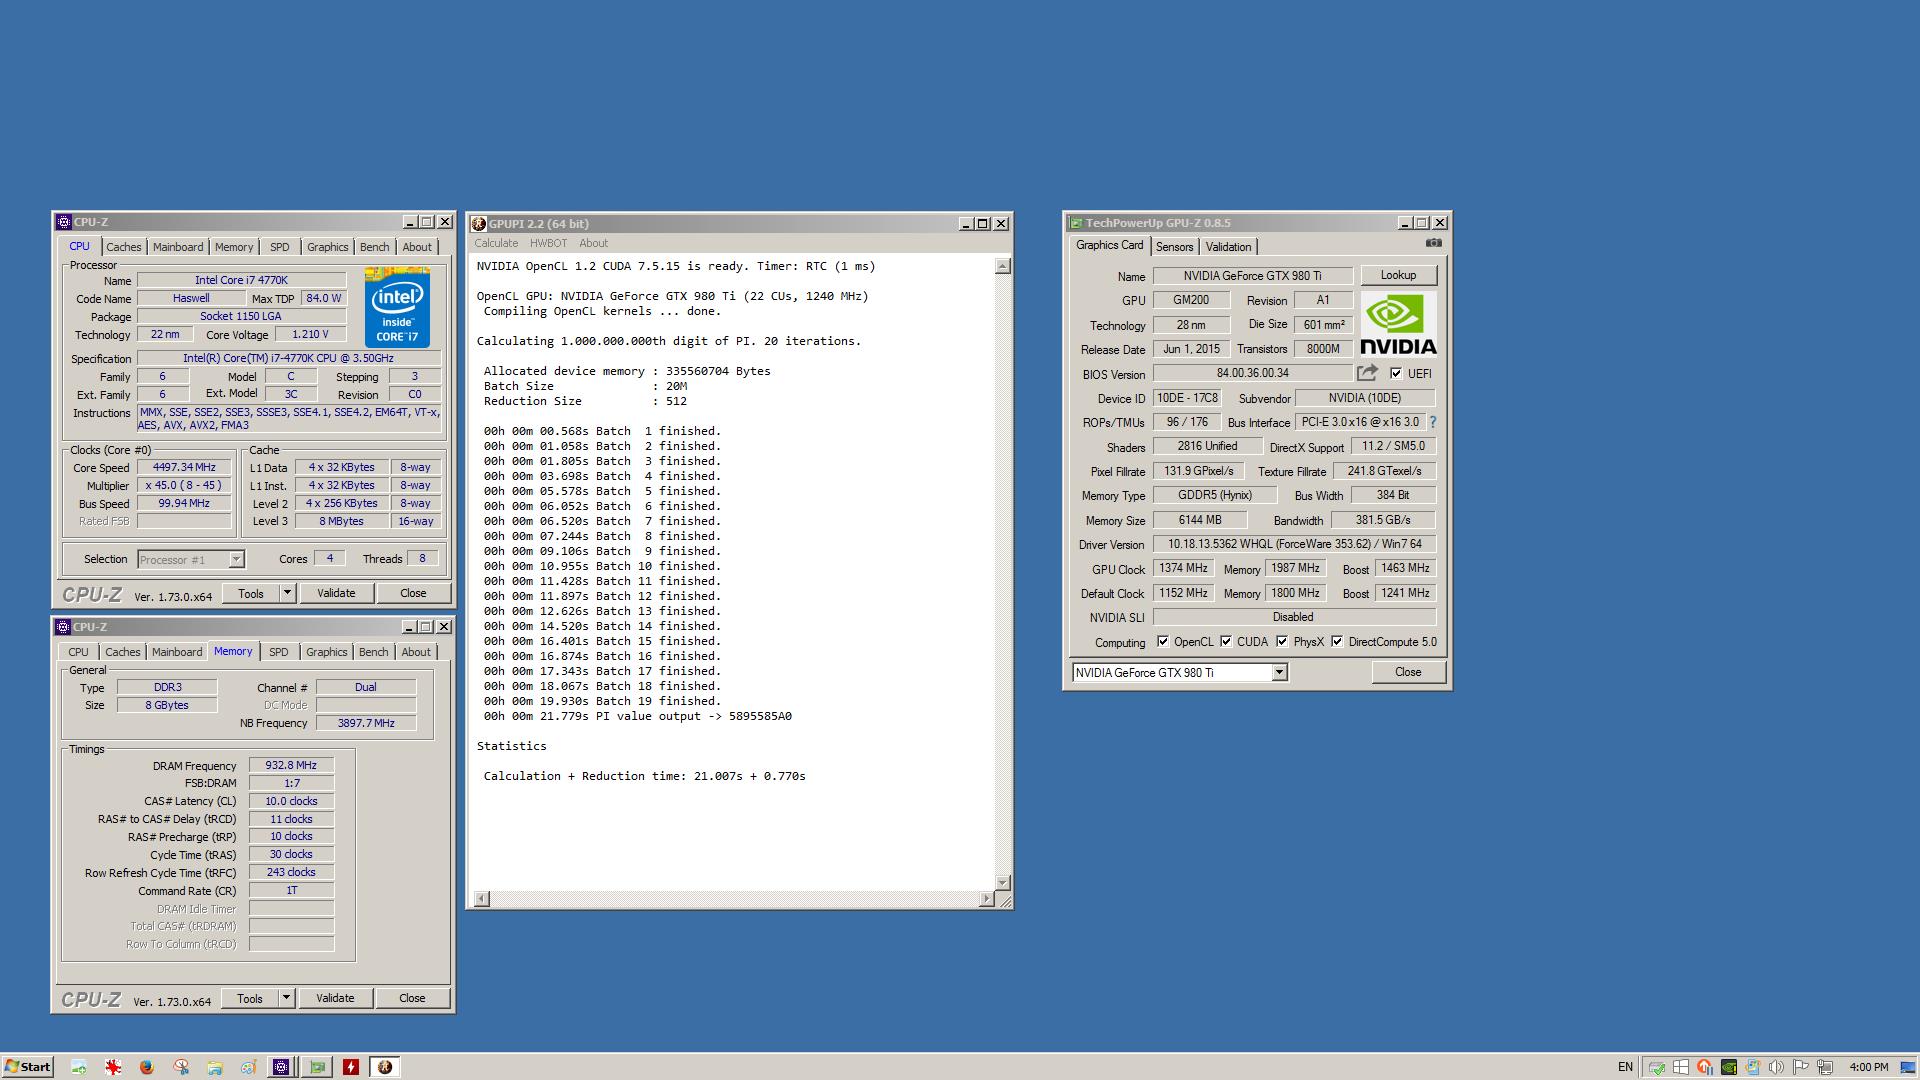Open the Paint palette icon in the taskbar
The width and height of the screenshot is (1920, 1080).
pos(248,1067)
